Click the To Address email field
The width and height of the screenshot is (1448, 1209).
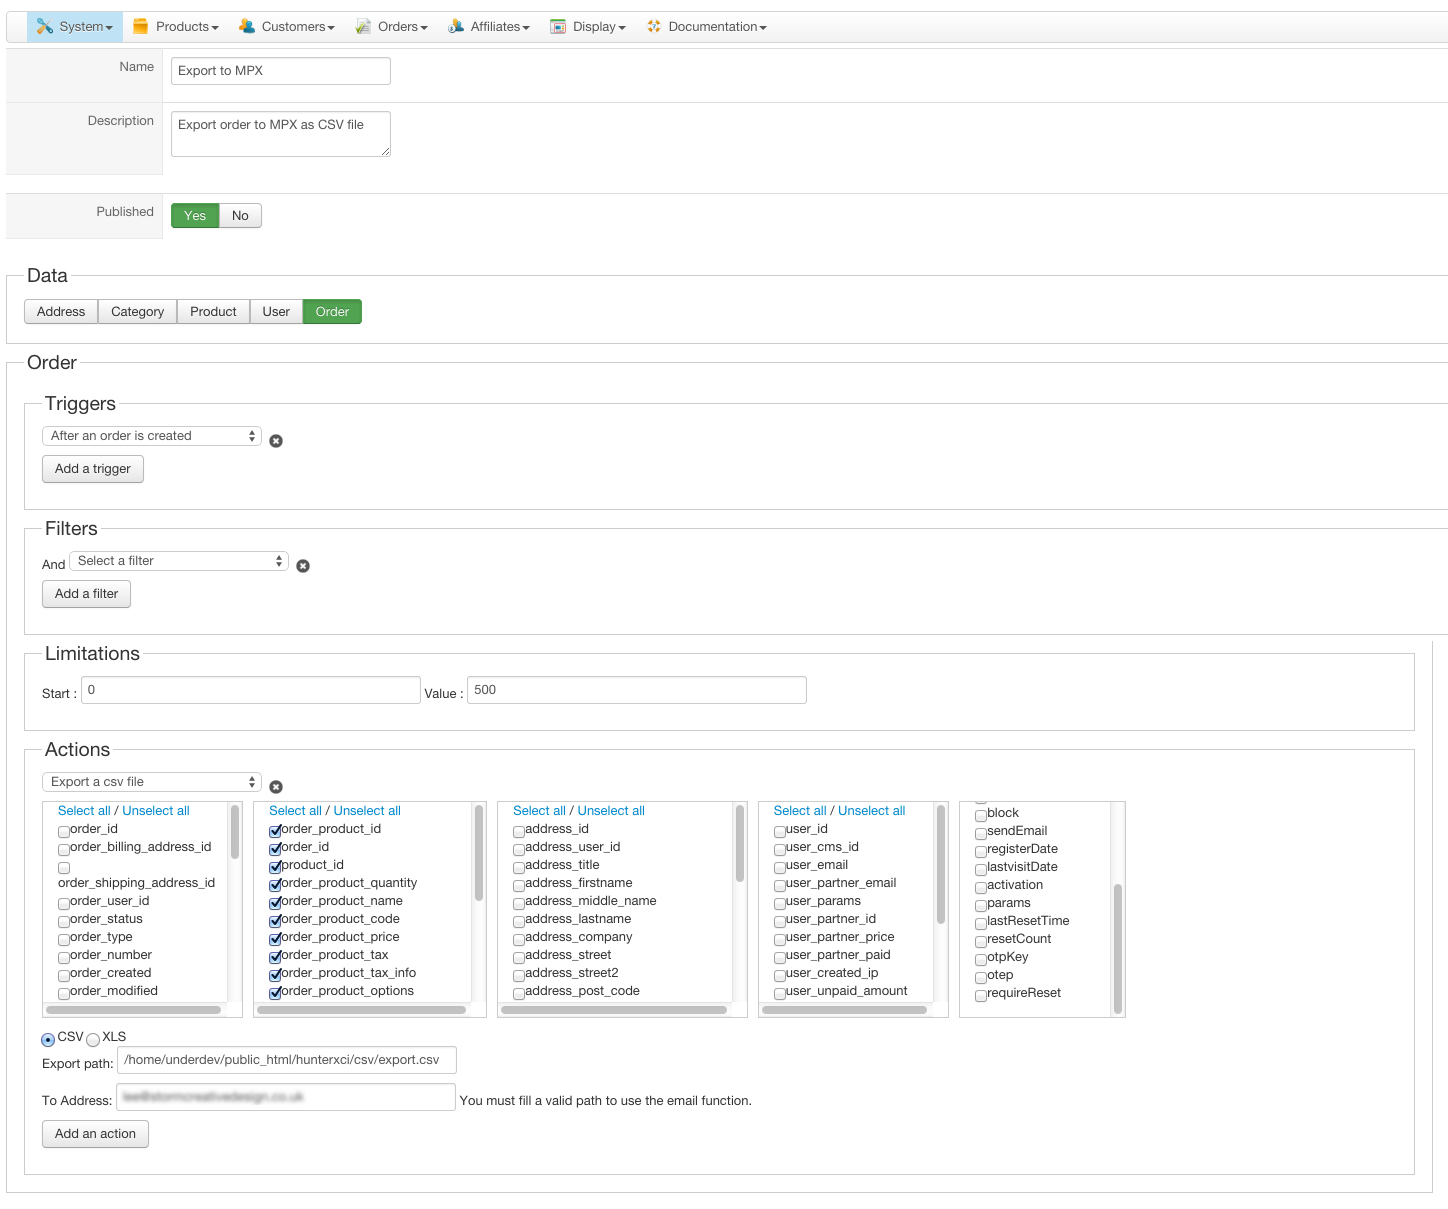coord(286,1097)
